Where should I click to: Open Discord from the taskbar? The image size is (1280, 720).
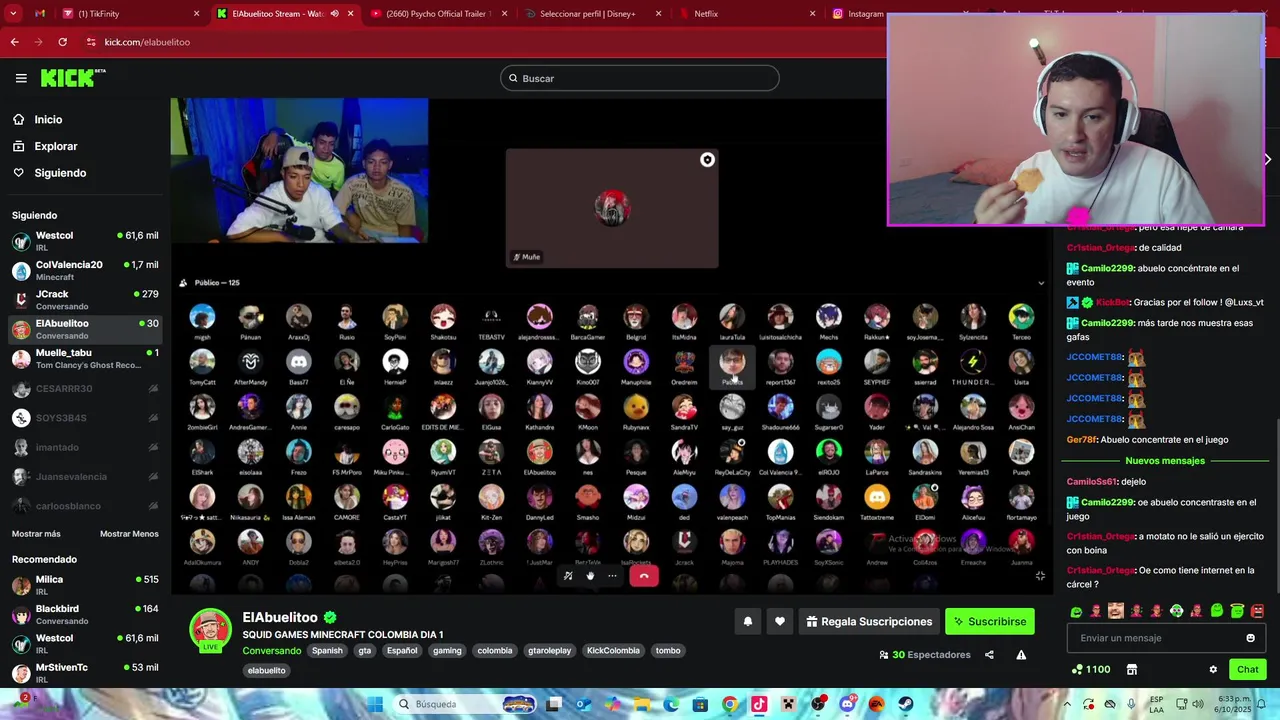point(847,704)
